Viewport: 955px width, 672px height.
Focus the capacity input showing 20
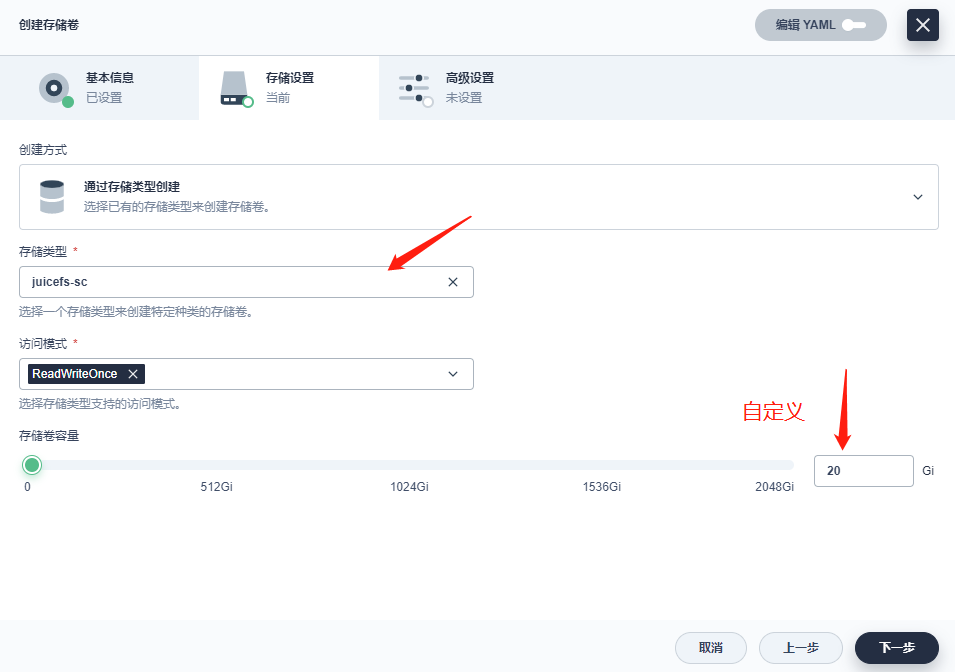[x=864, y=471]
